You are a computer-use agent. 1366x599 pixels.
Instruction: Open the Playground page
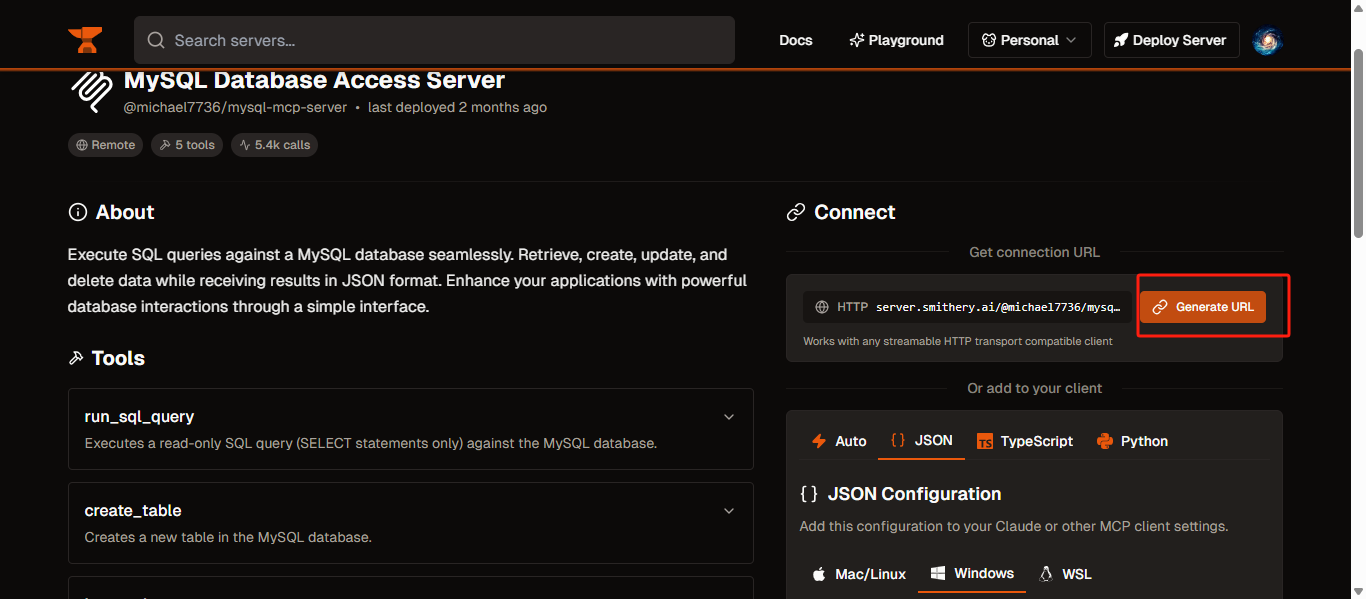896,40
